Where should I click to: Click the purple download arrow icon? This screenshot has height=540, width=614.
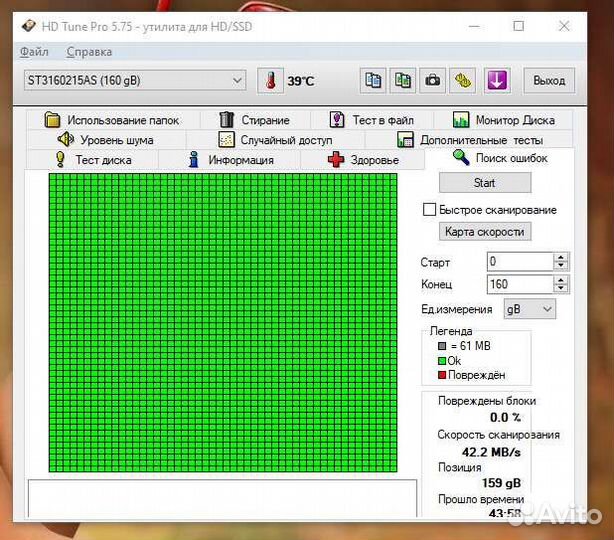tap(497, 81)
